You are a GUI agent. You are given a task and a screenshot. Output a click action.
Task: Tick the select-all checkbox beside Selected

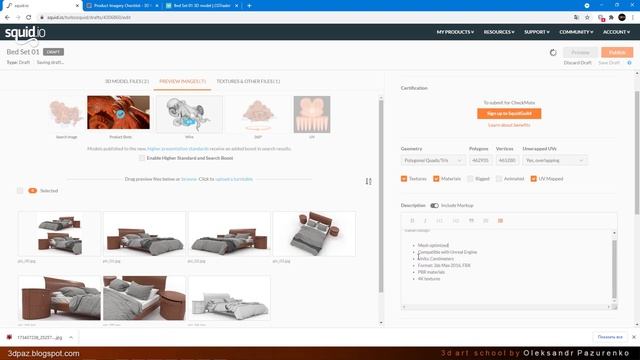tap(20, 191)
